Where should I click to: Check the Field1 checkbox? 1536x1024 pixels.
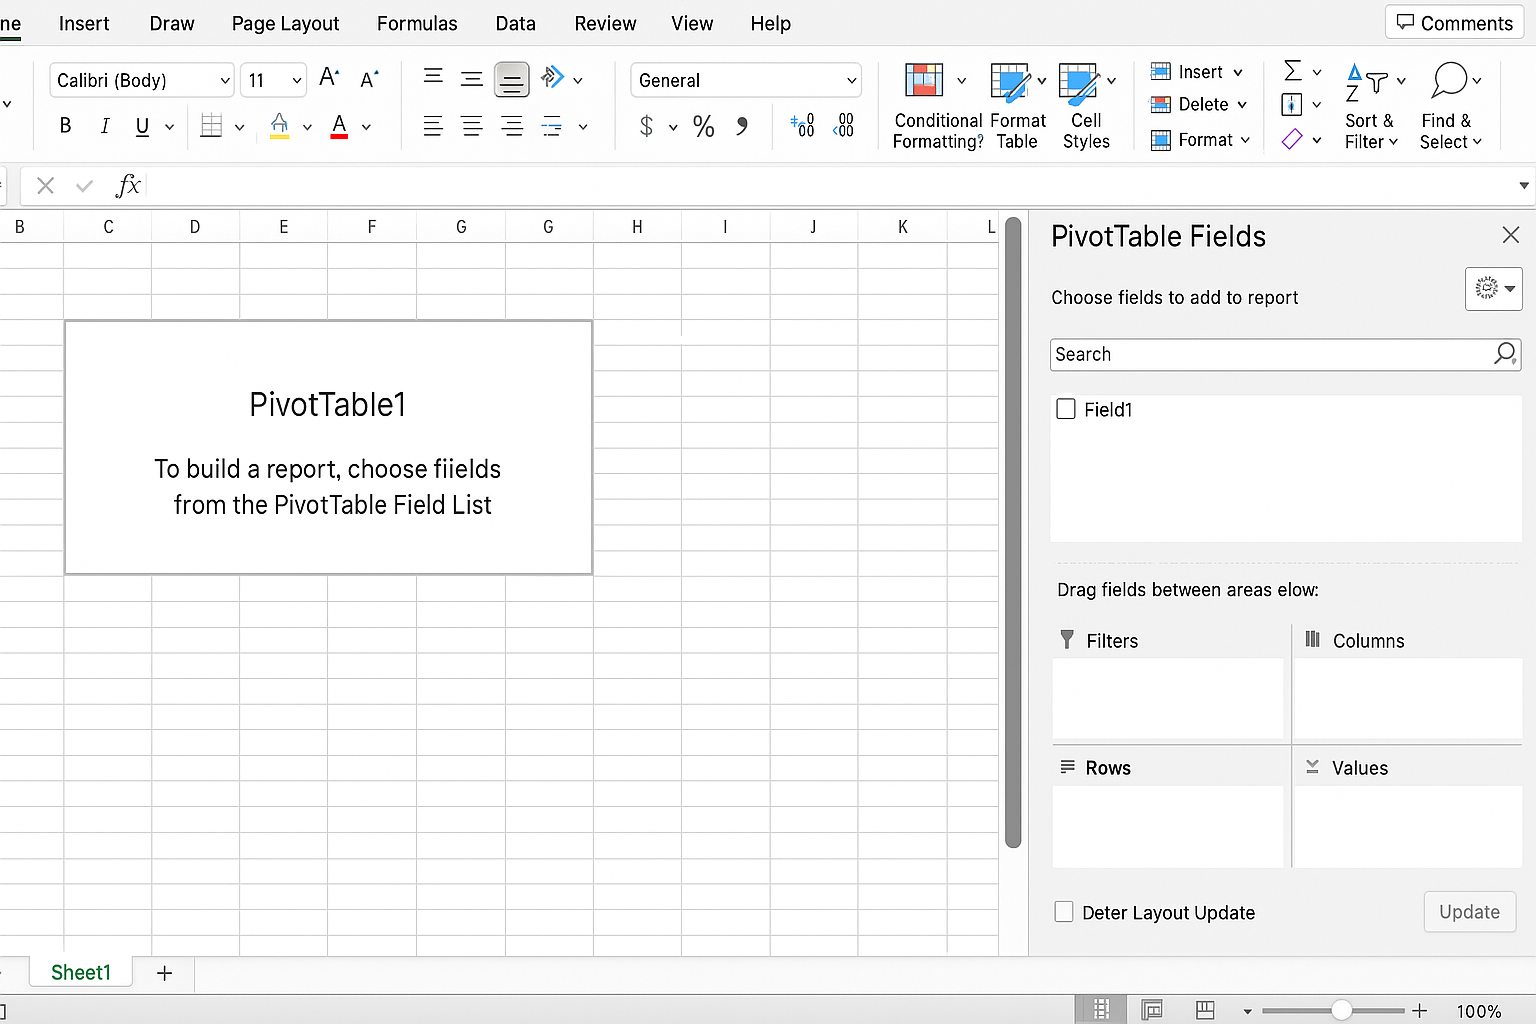coord(1066,409)
